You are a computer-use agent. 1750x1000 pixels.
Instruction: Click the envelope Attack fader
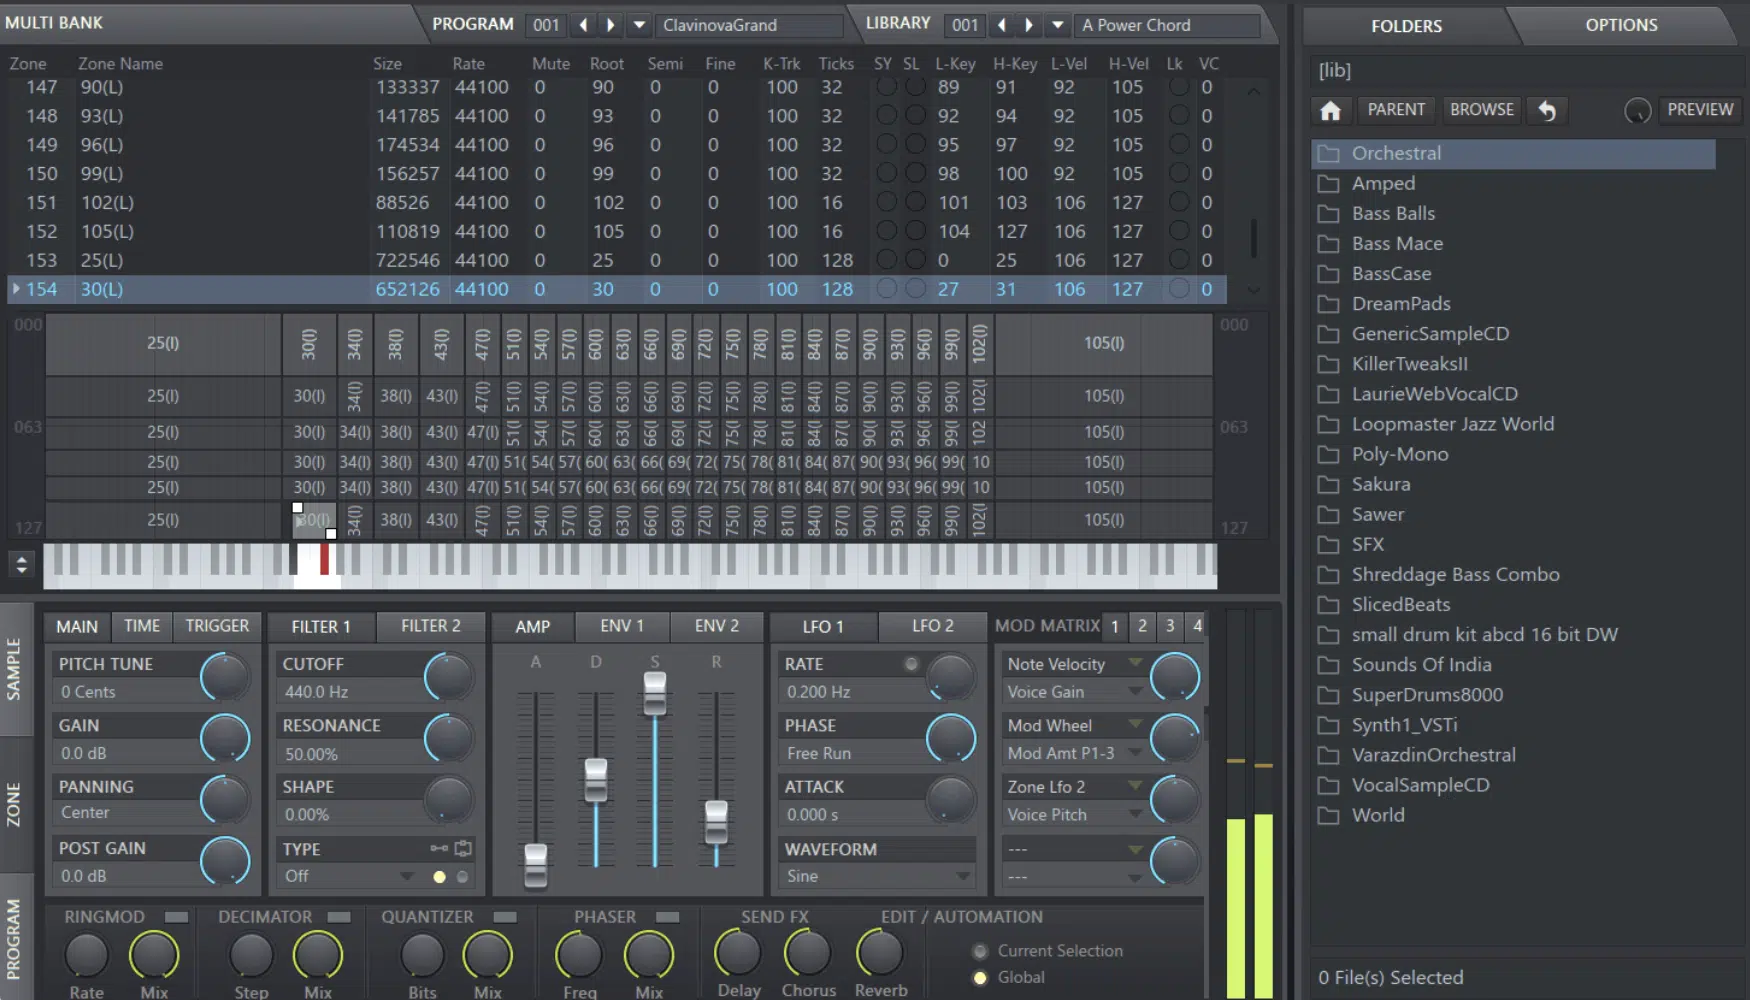[536, 866]
